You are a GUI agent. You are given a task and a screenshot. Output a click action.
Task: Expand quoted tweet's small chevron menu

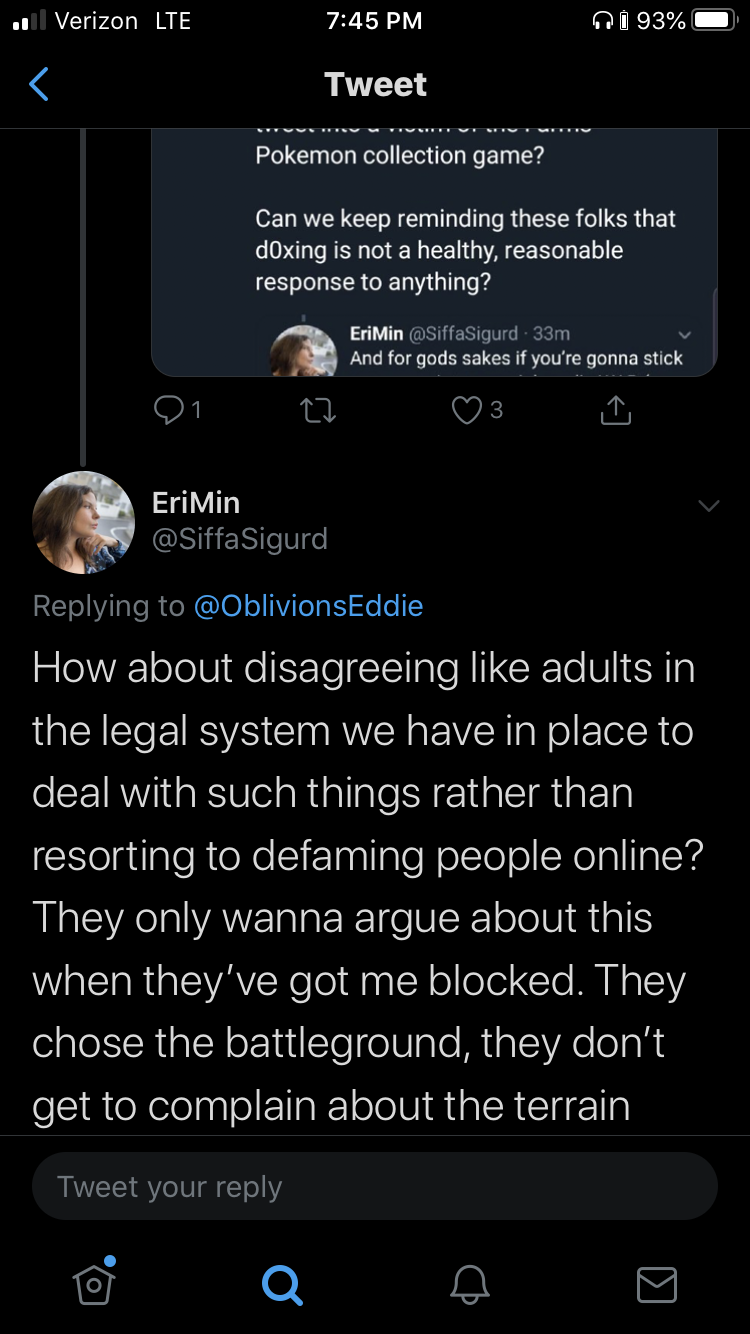pyautogui.click(x=685, y=333)
